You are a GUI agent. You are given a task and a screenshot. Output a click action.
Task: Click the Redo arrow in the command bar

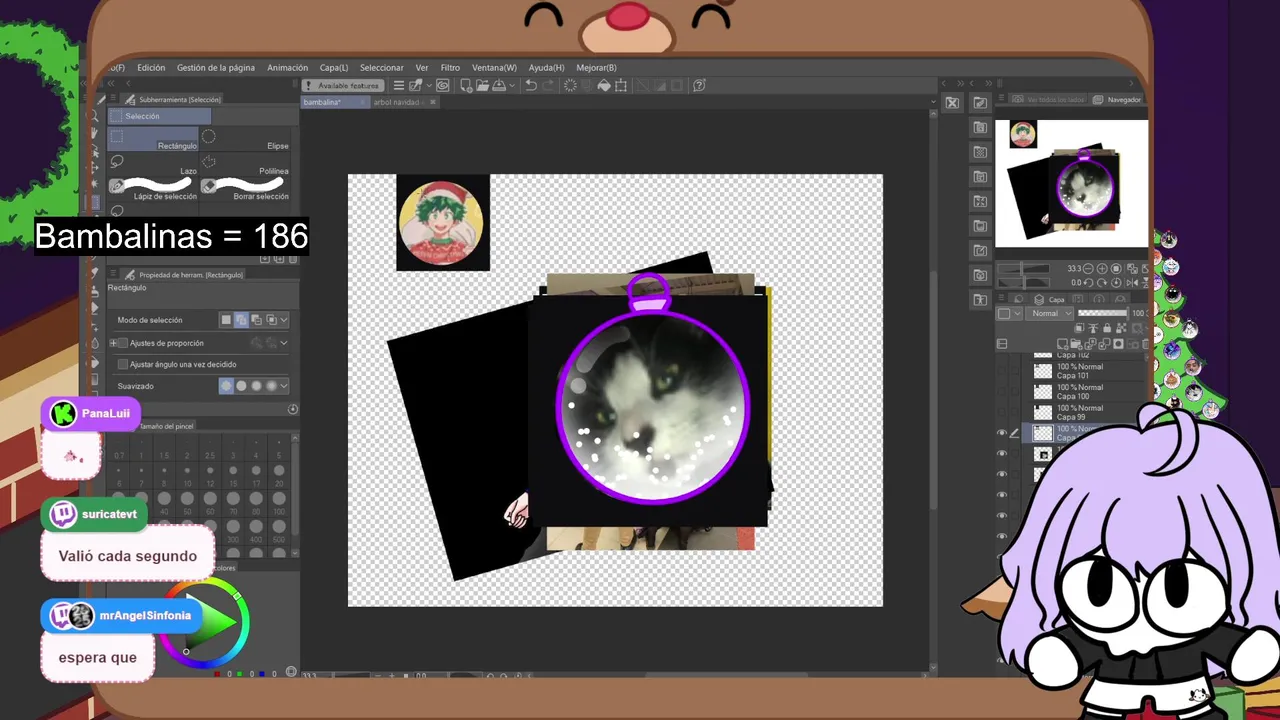click(549, 85)
